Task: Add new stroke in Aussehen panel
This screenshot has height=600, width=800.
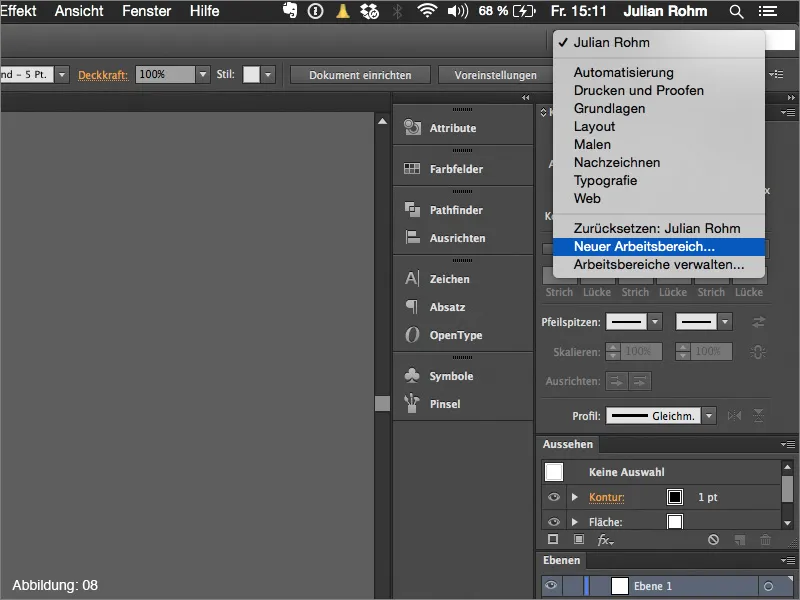Action: pos(553,539)
